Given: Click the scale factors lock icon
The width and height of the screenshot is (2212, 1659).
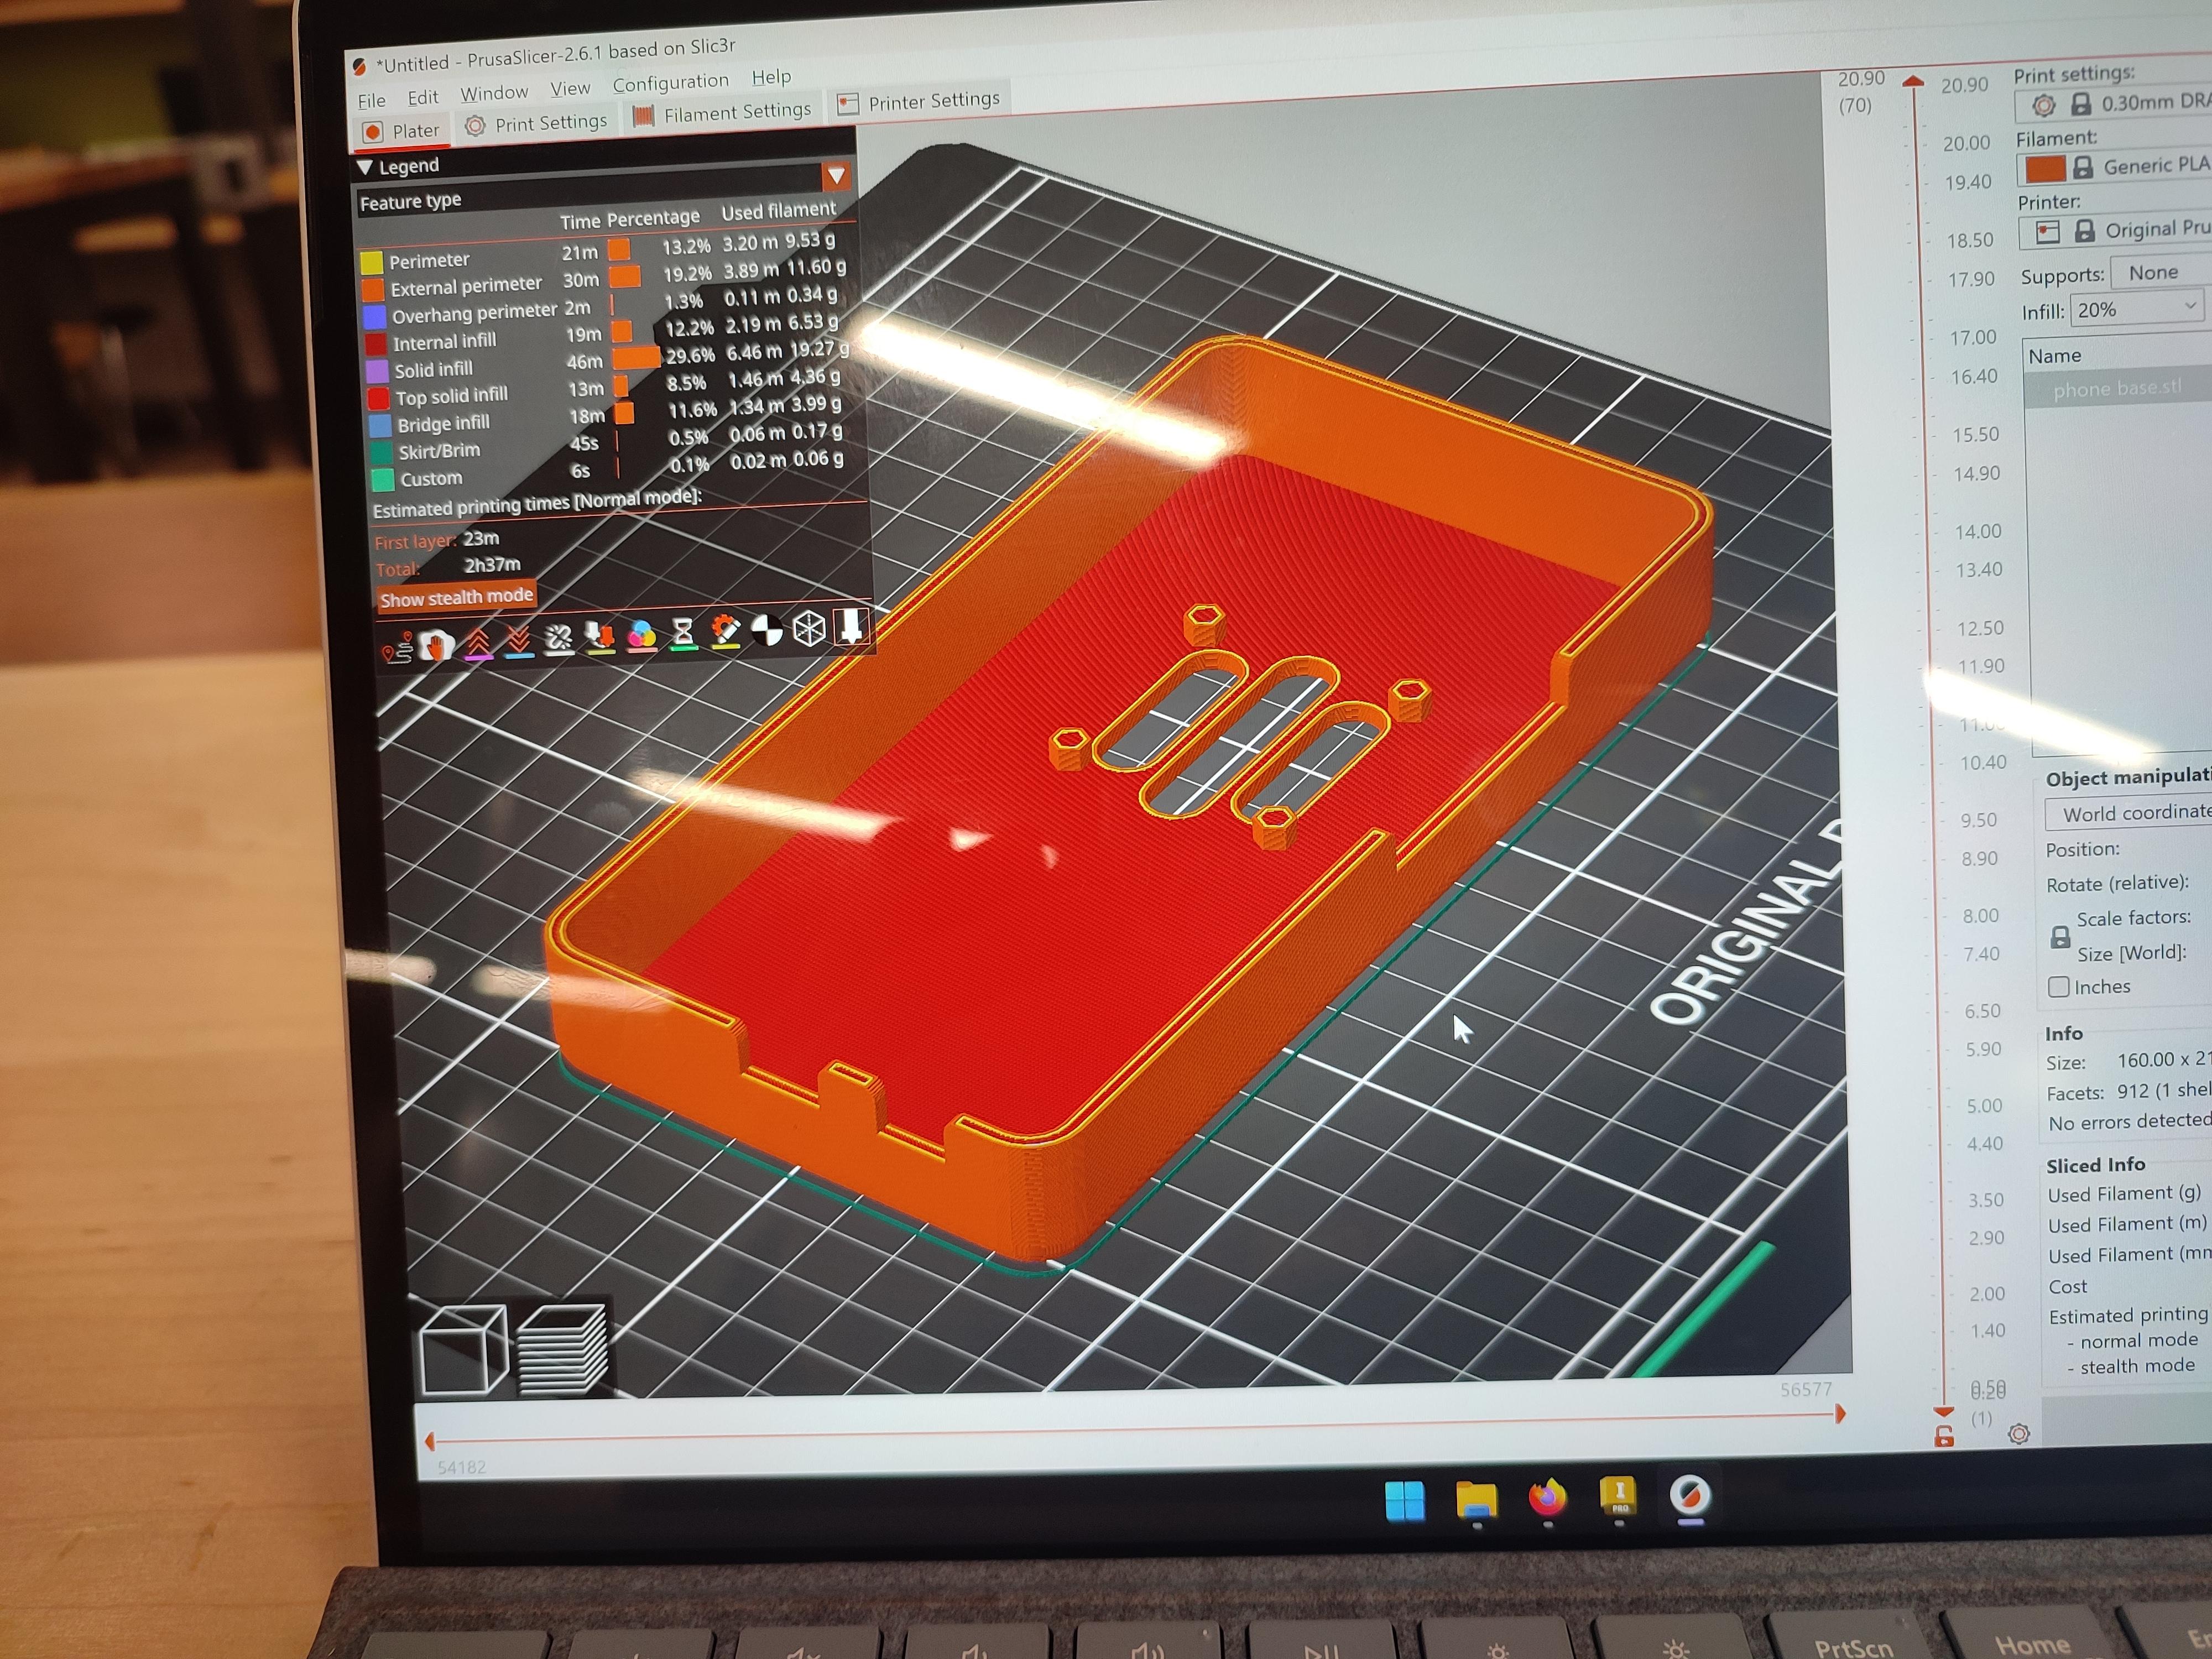Looking at the screenshot, I should [x=2060, y=937].
